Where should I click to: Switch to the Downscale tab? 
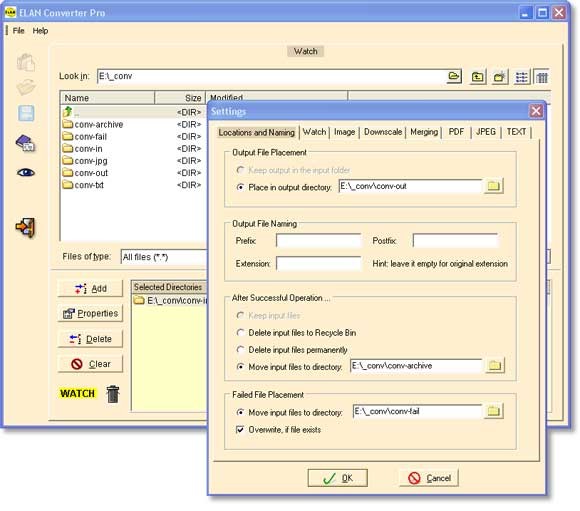click(x=382, y=132)
